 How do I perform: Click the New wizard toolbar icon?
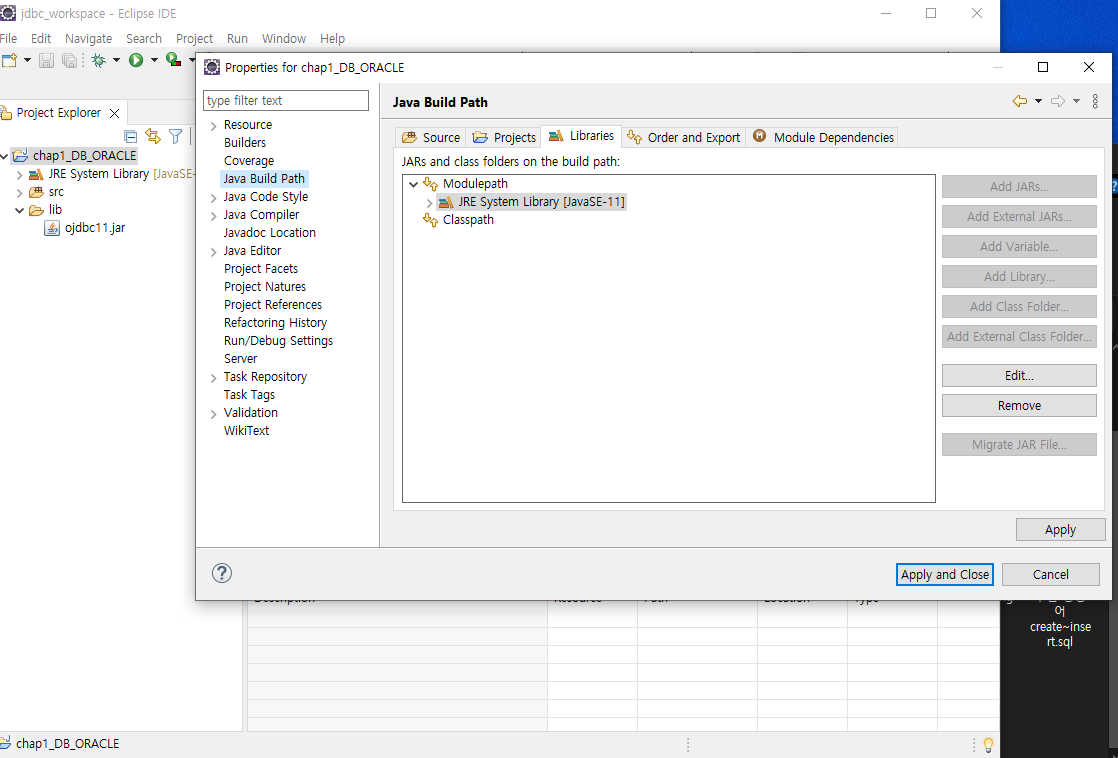click(x=9, y=61)
